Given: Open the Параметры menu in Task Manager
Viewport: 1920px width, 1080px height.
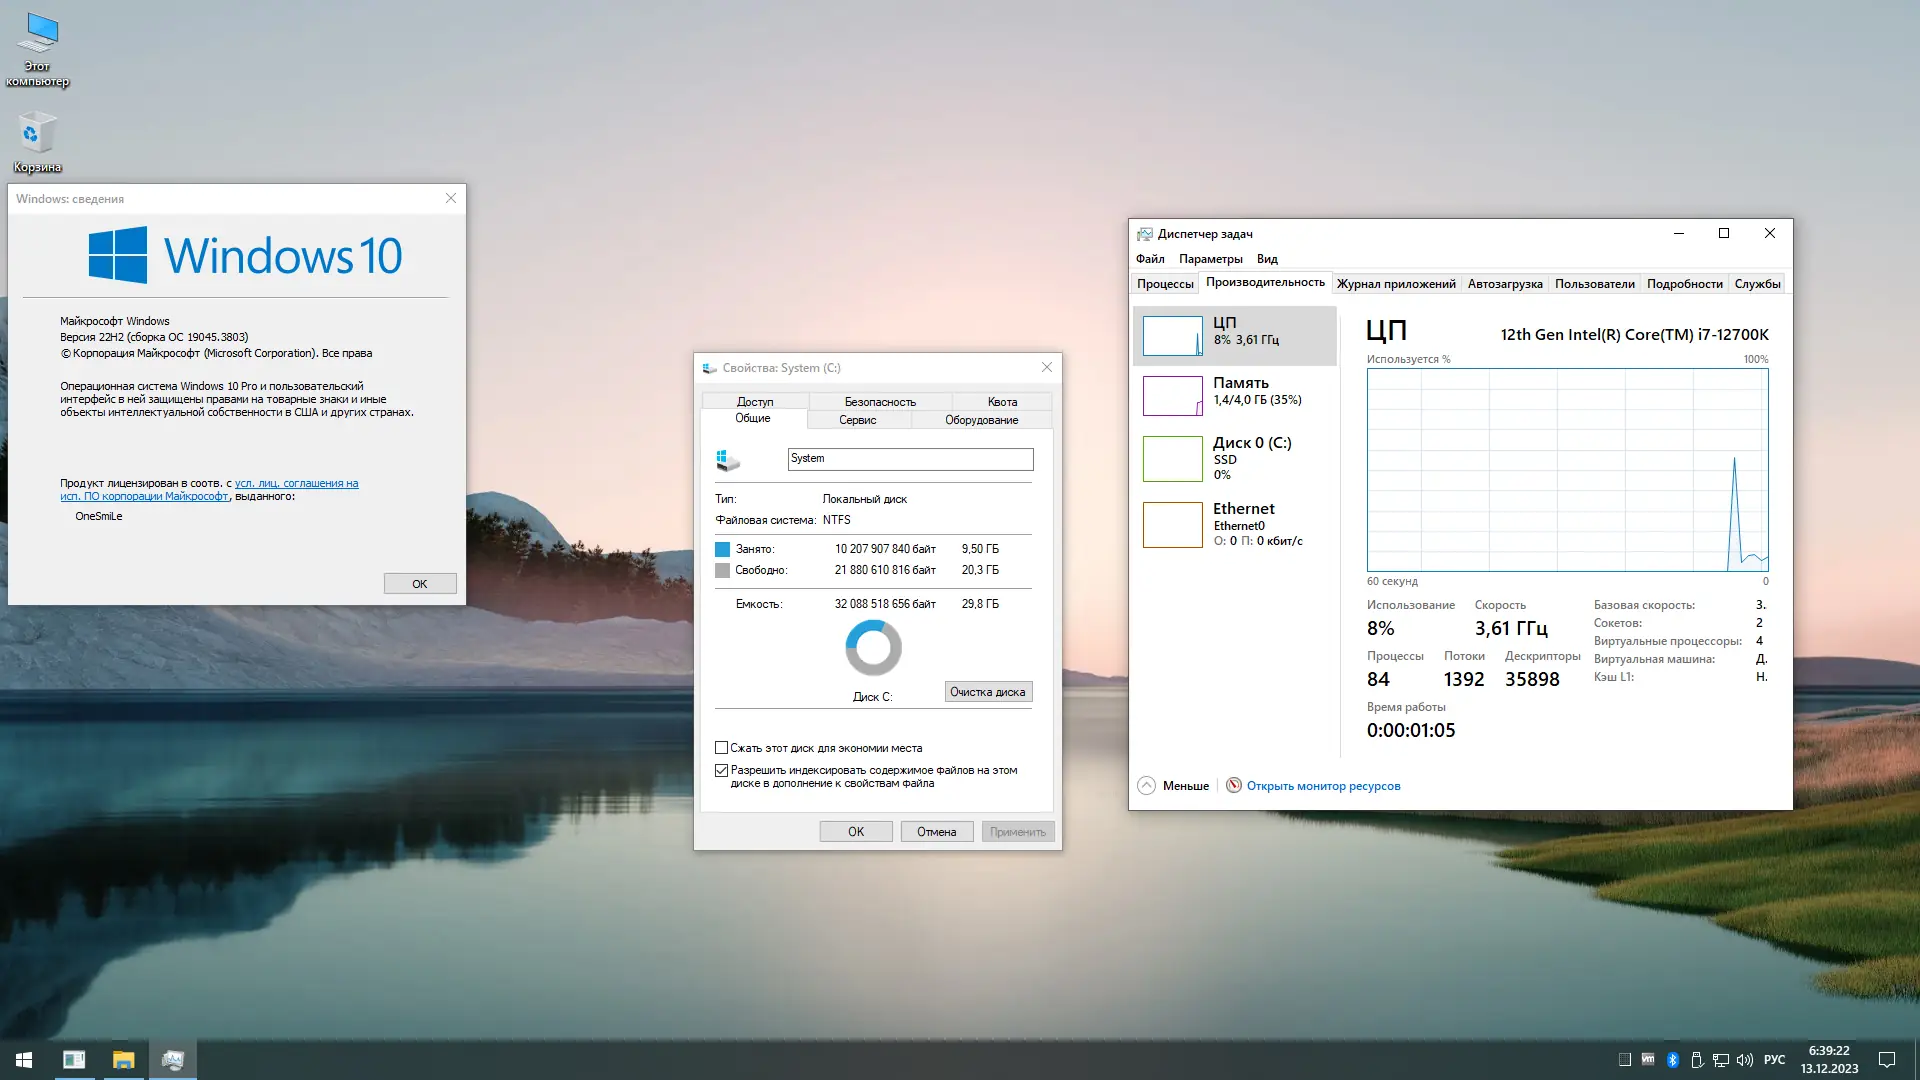Looking at the screenshot, I should [x=1210, y=259].
